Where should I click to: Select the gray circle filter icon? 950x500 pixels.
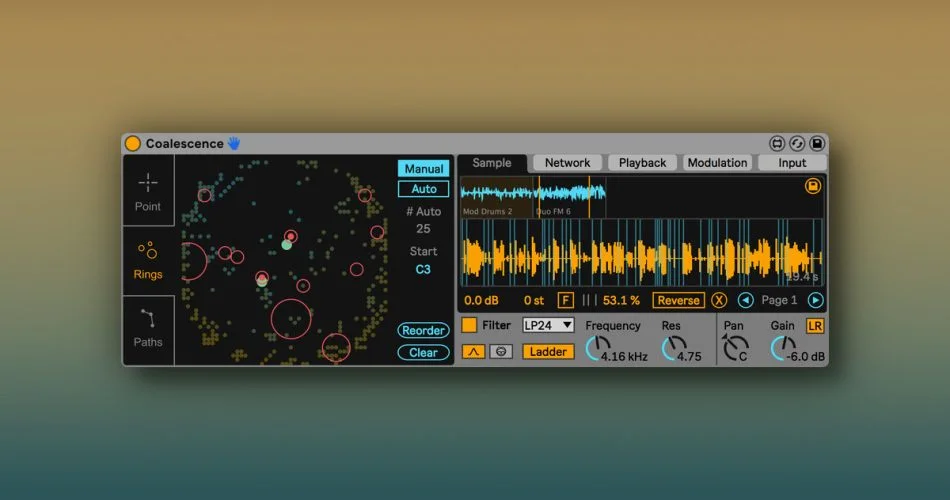[501, 352]
